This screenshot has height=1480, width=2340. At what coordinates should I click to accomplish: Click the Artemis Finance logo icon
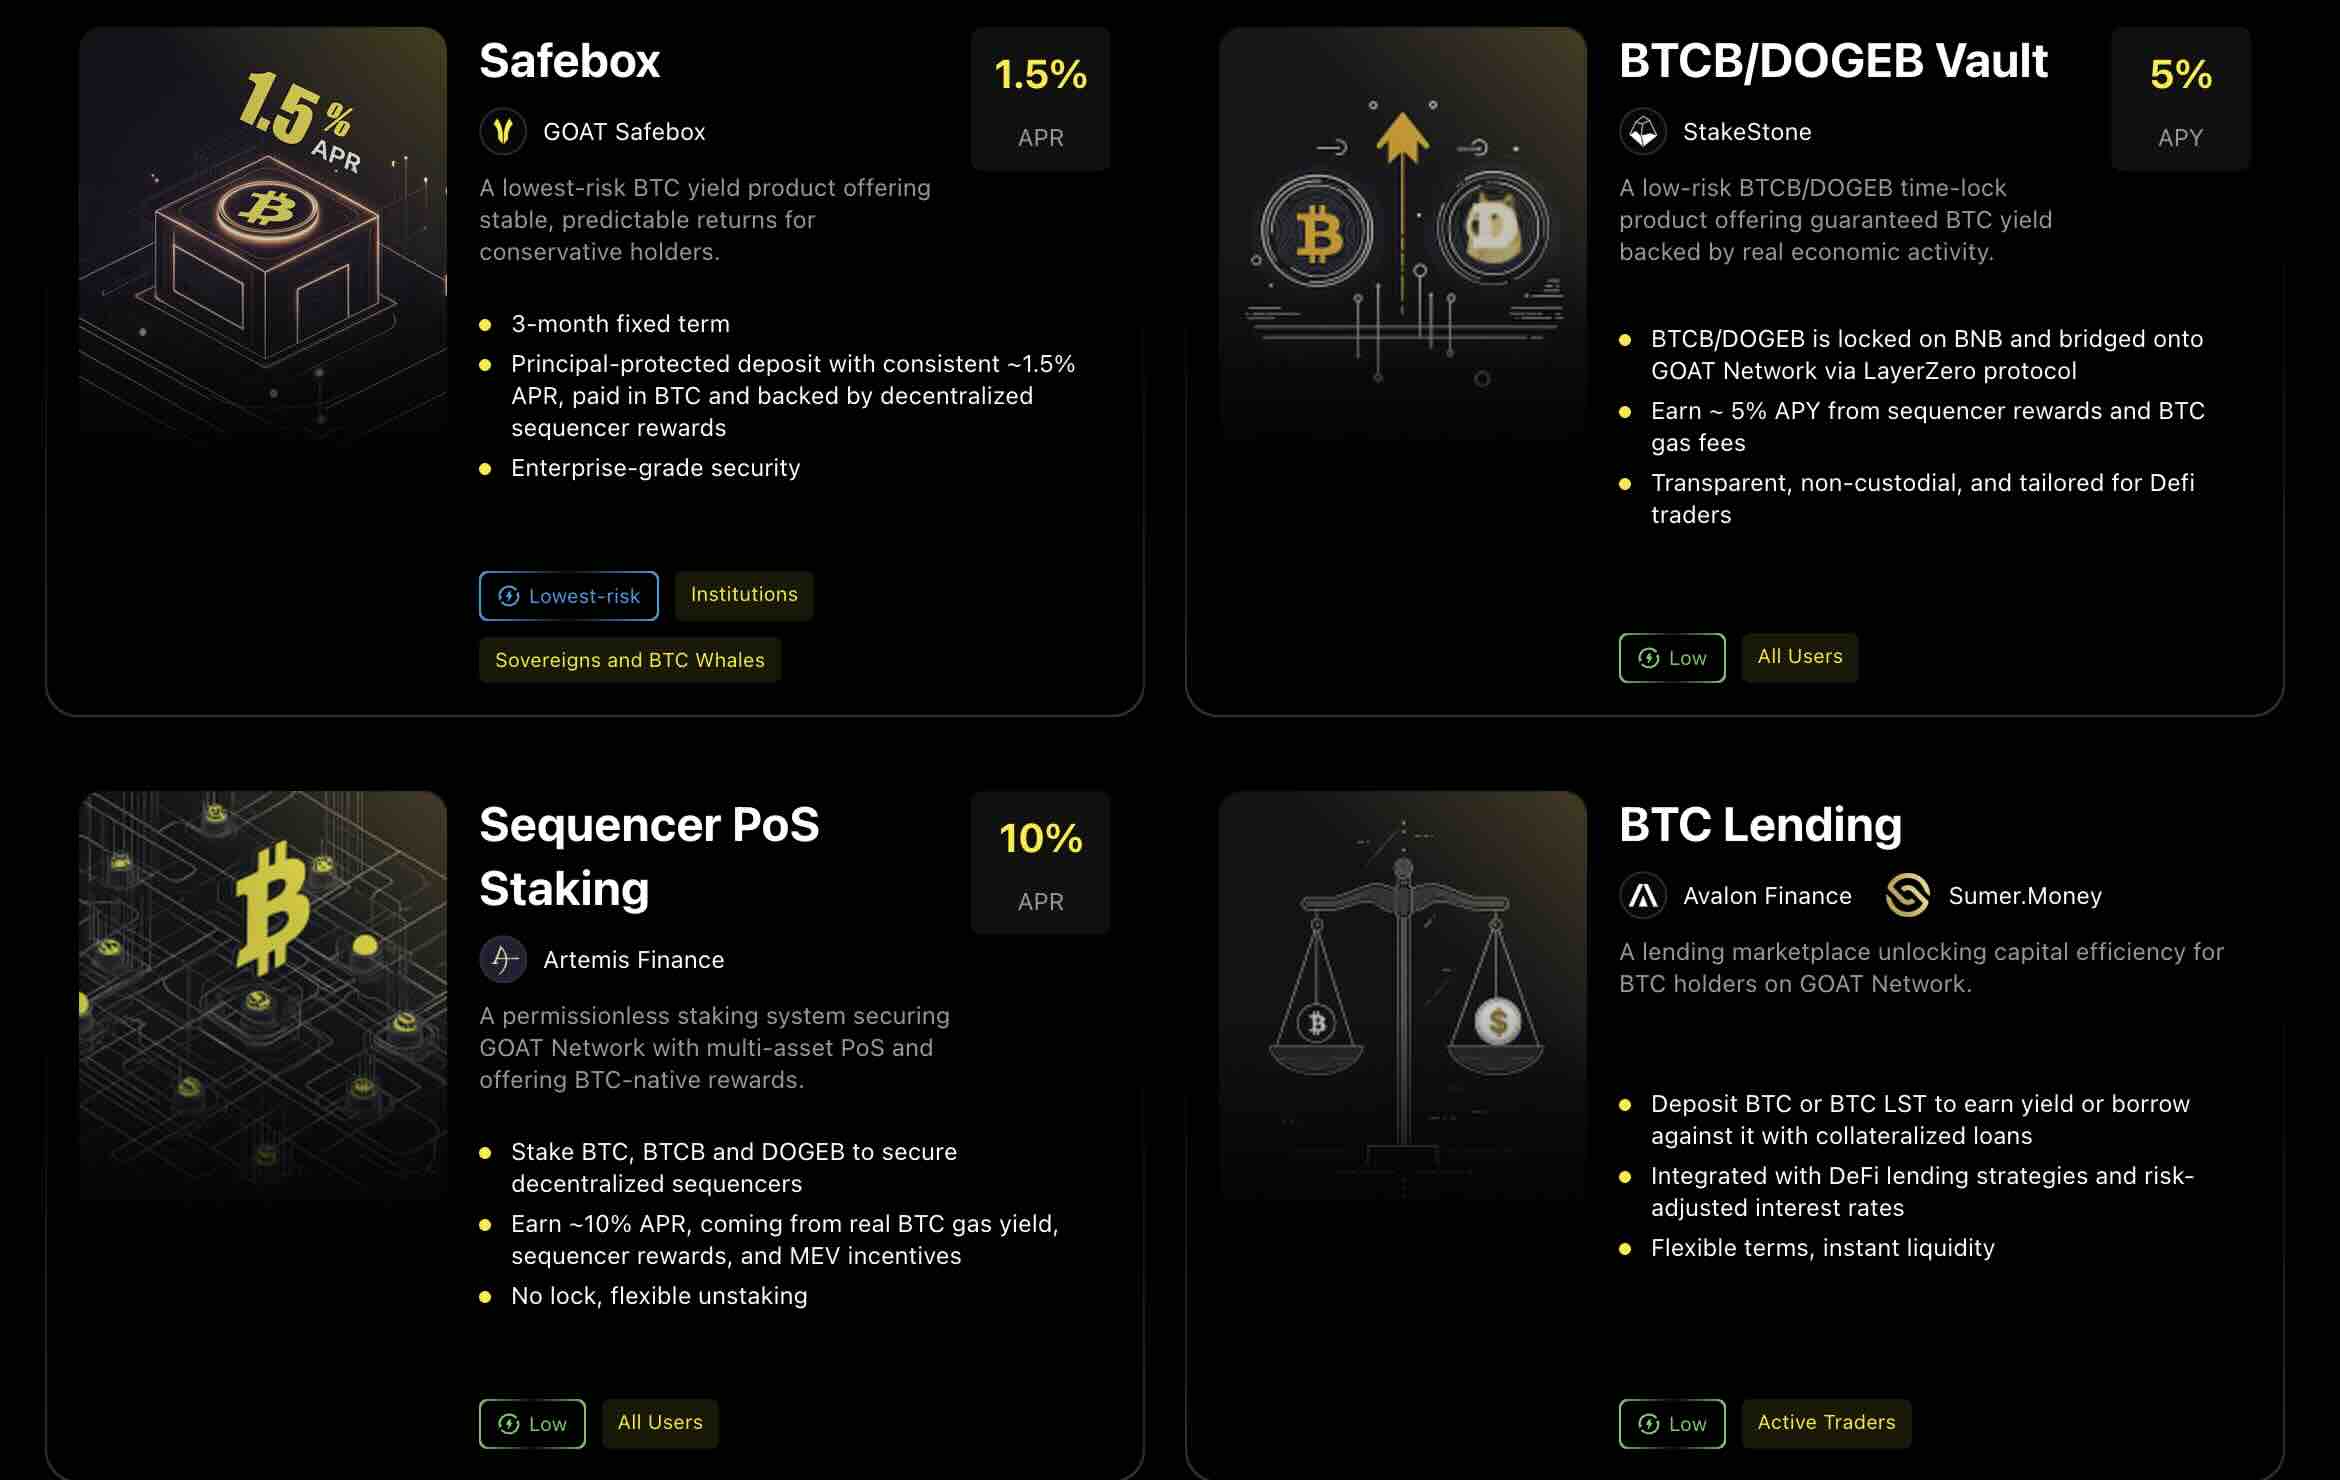click(503, 960)
